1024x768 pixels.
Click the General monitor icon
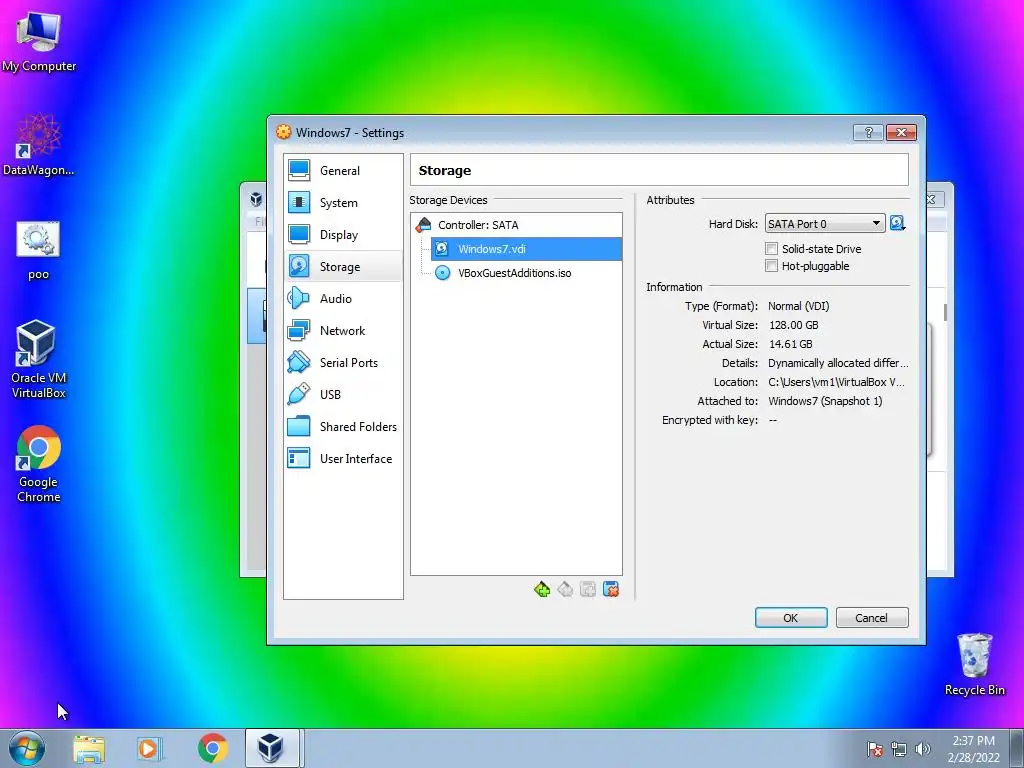(x=299, y=170)
